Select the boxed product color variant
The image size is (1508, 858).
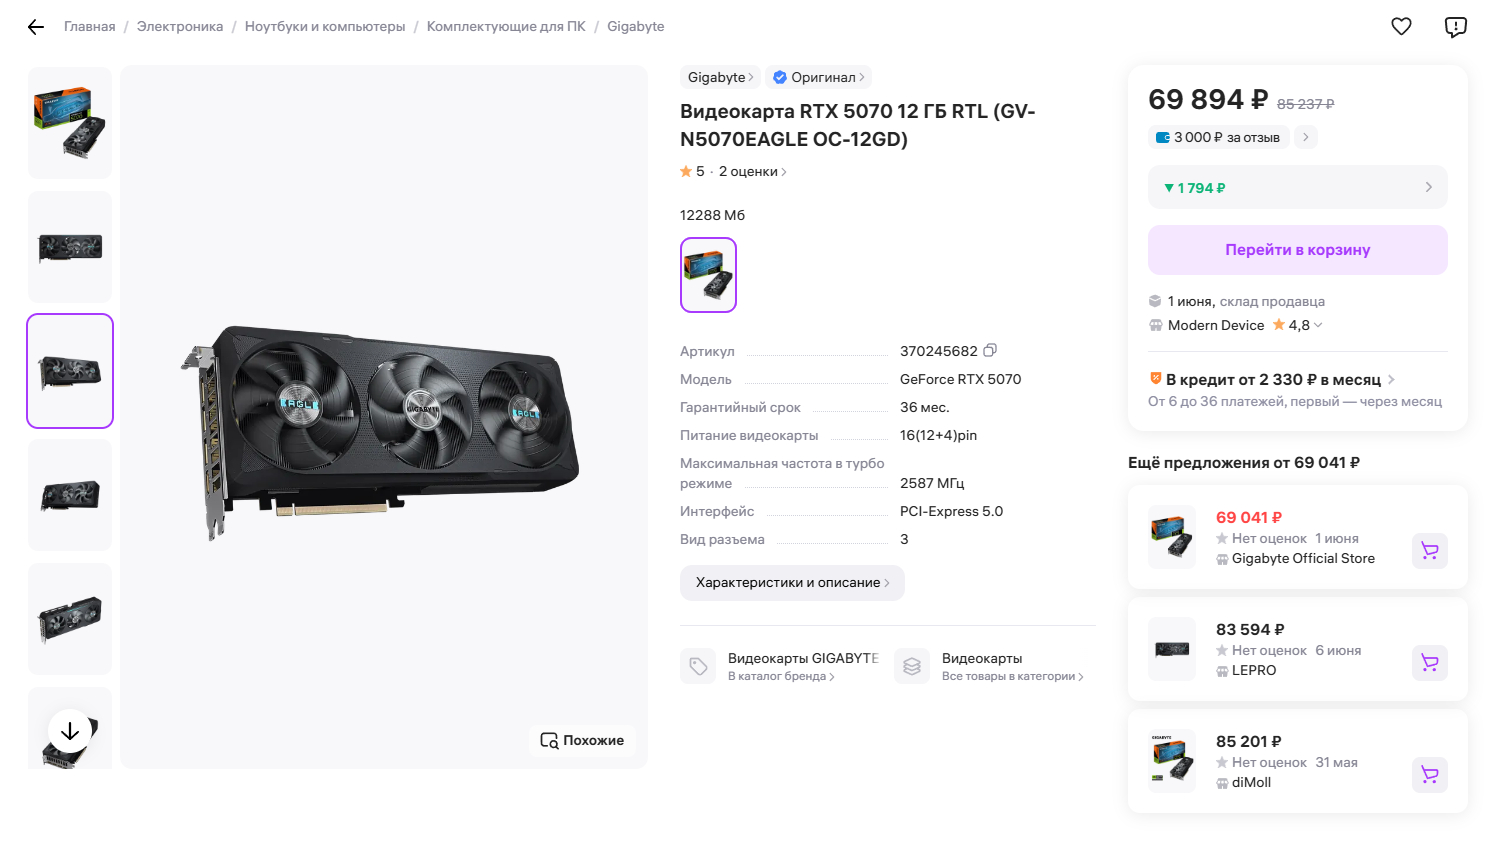pos(708,275)
